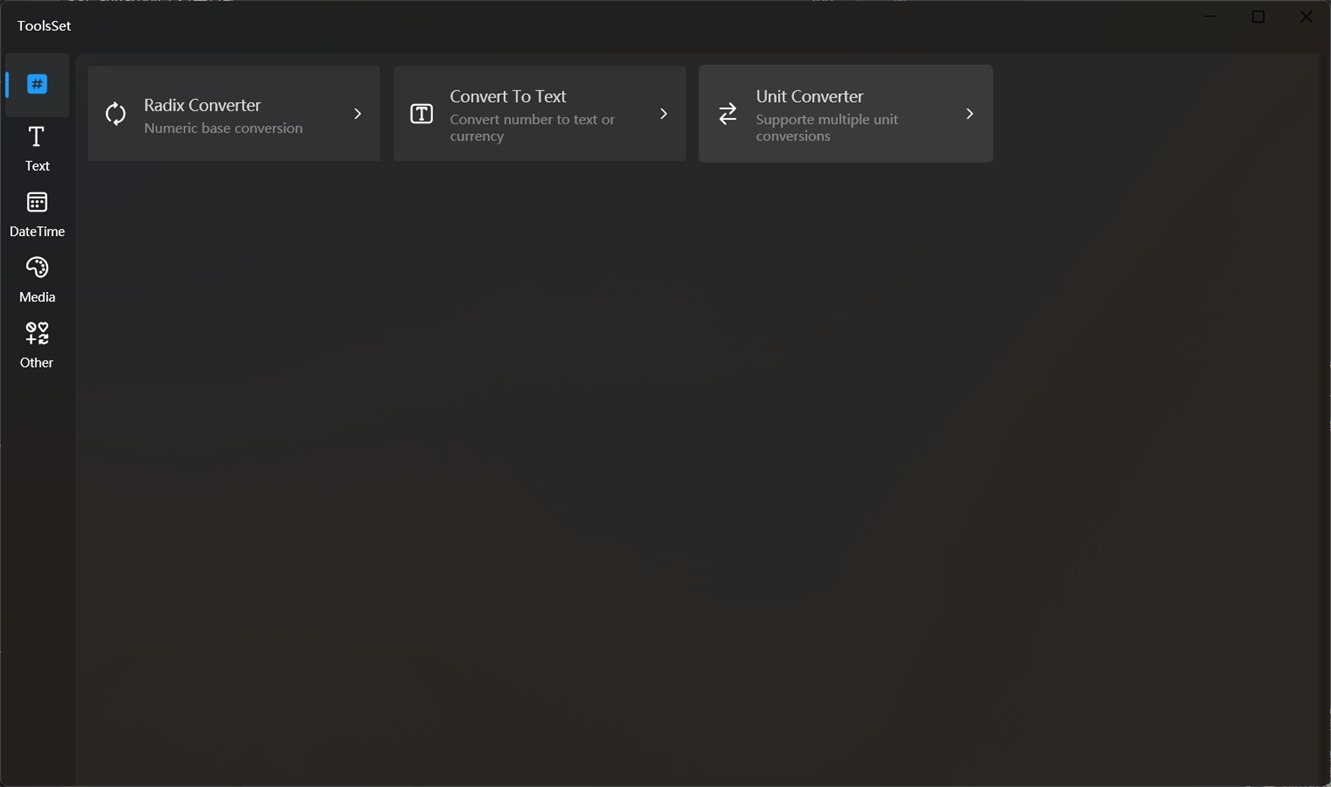Close the ToolsSet window
Image resolution: width=1331 pixels, height=787 pixels.
pyautogui.click(x=1306, y=17)
